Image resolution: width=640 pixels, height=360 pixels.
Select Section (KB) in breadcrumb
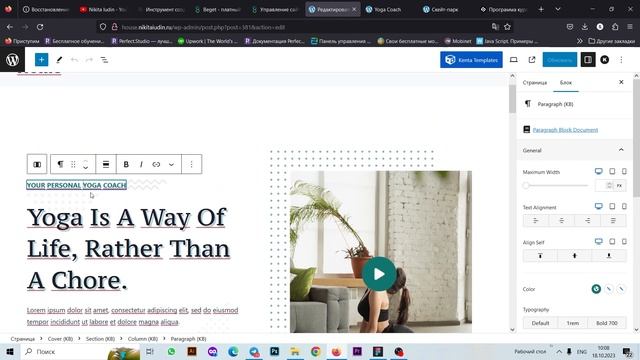click(100, 339)
